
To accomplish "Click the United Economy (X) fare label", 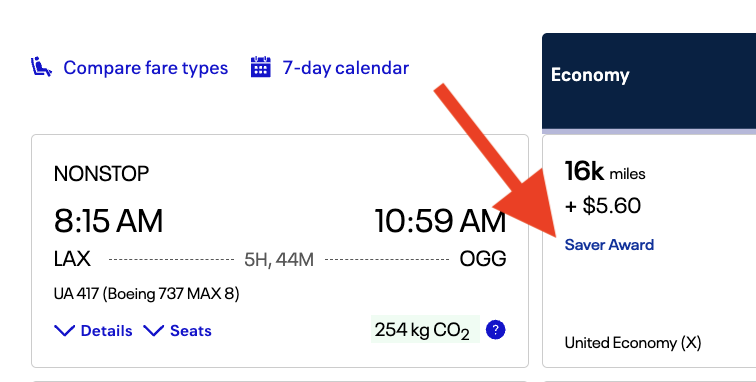I will 633,343.
